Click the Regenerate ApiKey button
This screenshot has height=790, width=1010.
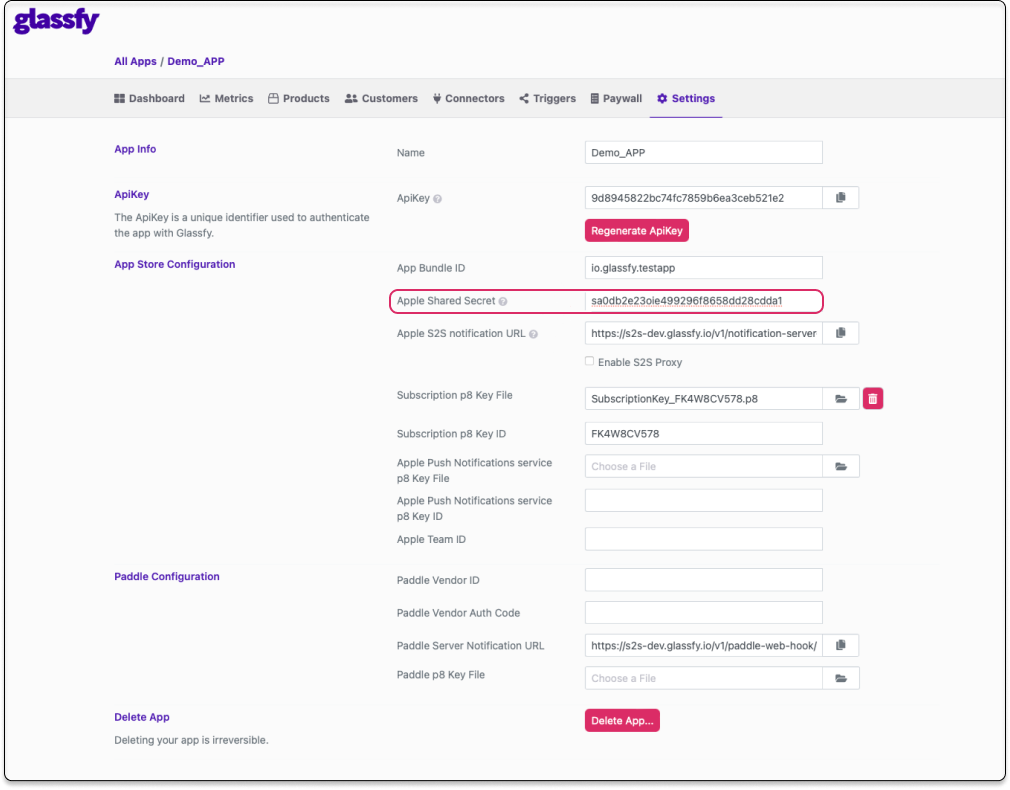(x=637, y=231)
